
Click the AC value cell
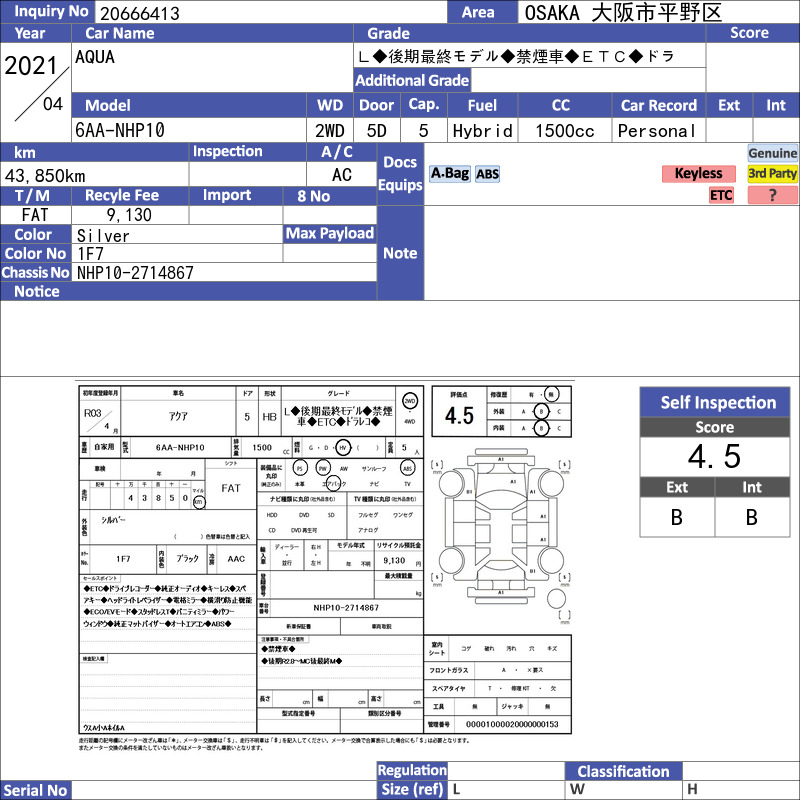(341, 174)
